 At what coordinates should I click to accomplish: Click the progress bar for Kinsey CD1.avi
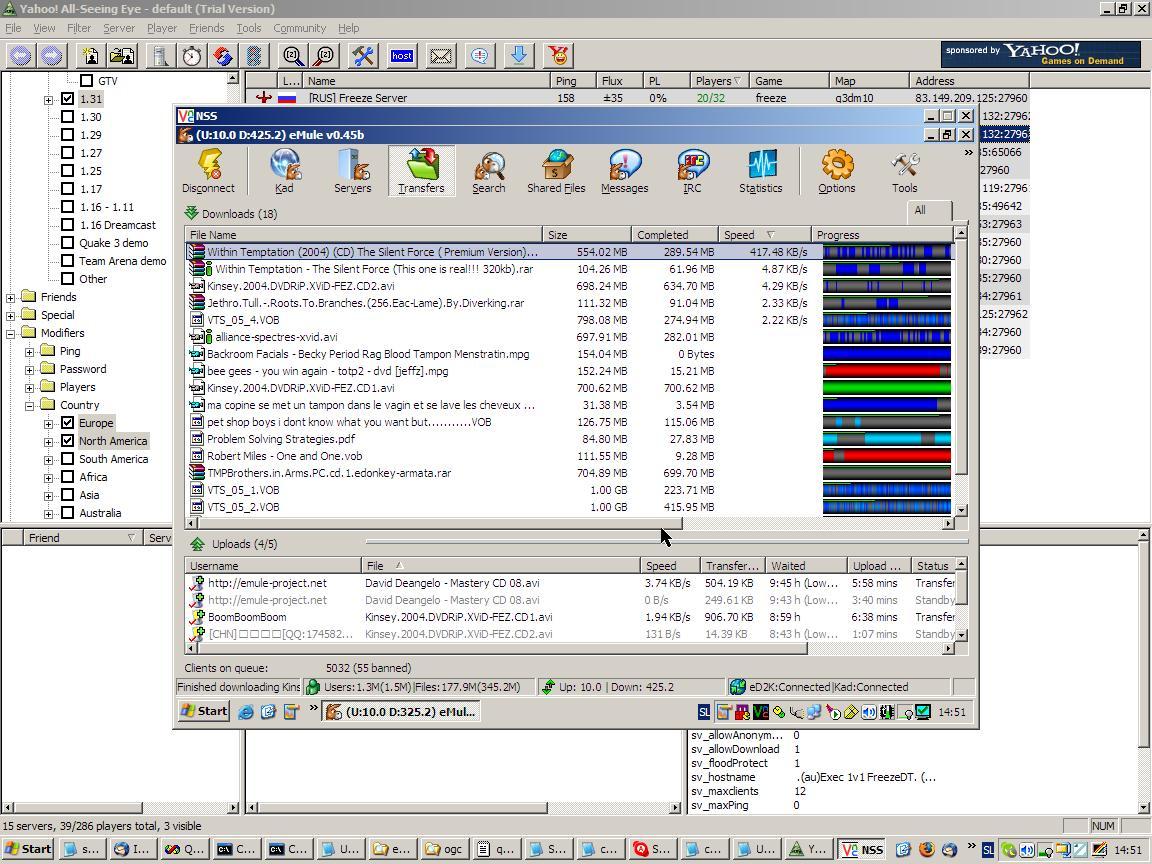[x=887, y=388]
